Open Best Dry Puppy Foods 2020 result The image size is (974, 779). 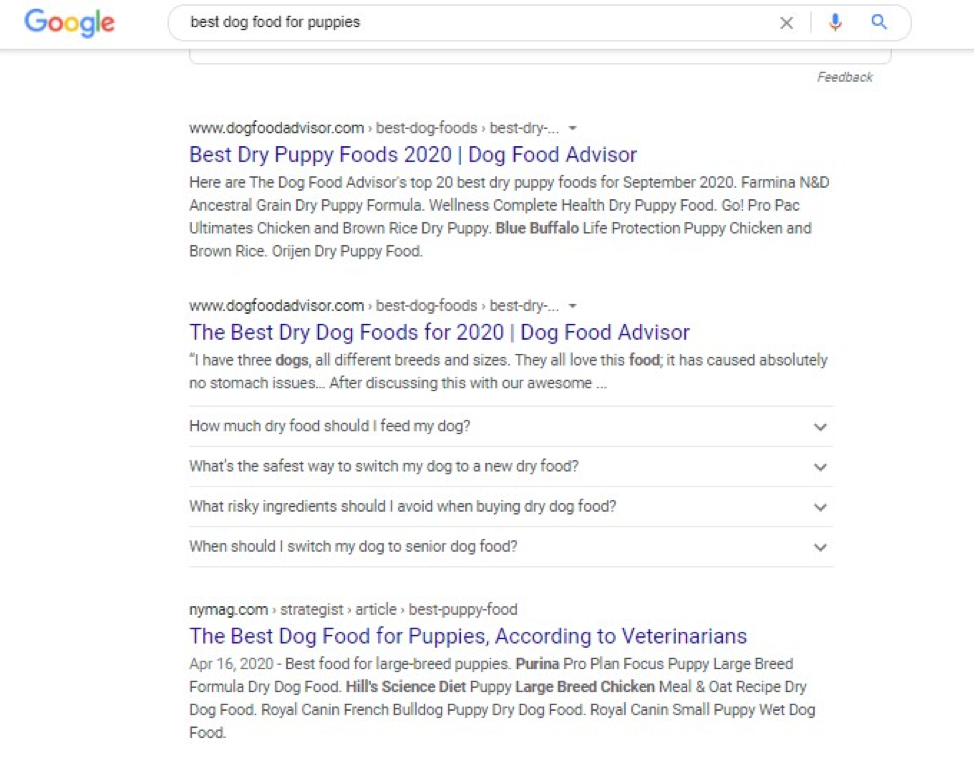click(412, 155)
